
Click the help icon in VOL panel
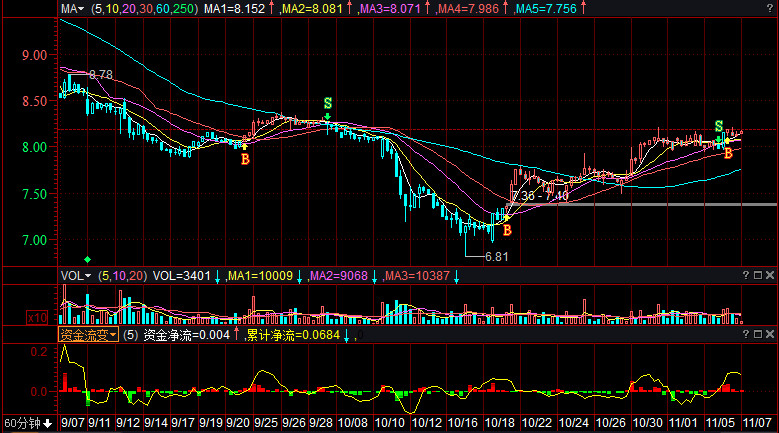pyautogui.click(x=745, y=274)
